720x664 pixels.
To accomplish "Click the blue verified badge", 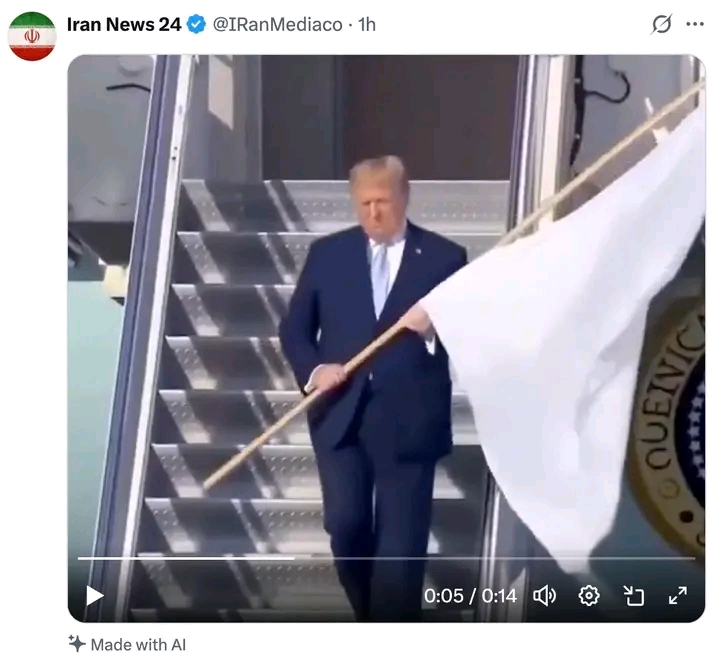I will tap(197, 25).
